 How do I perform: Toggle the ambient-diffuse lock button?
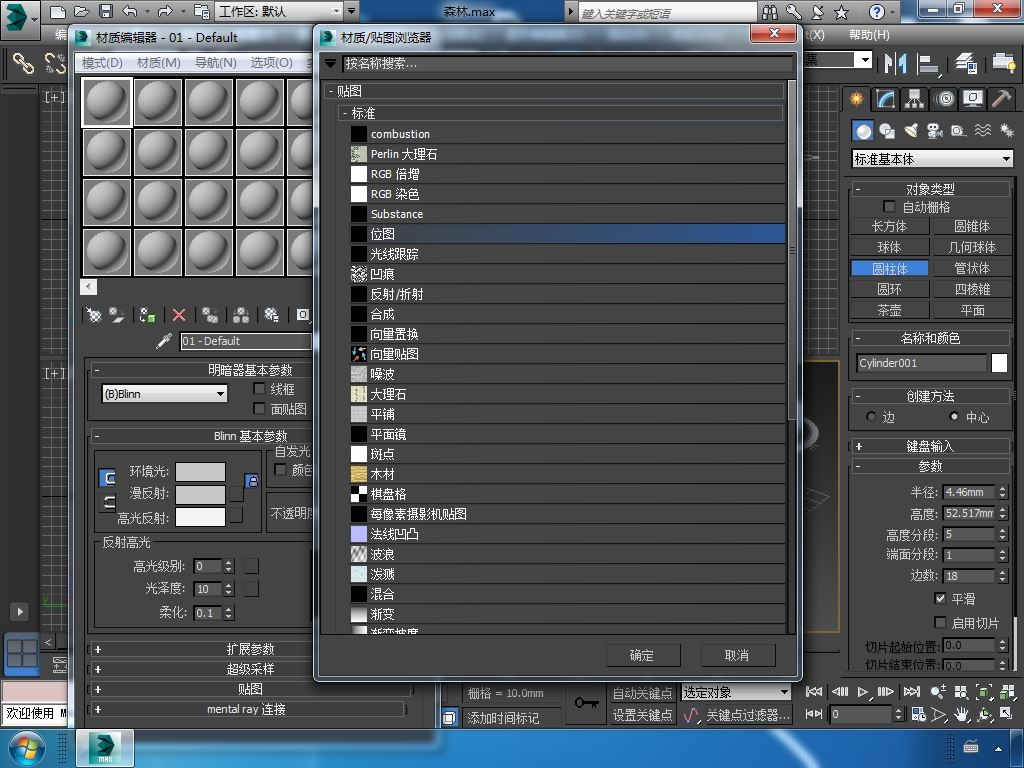[x=251, y=481]
